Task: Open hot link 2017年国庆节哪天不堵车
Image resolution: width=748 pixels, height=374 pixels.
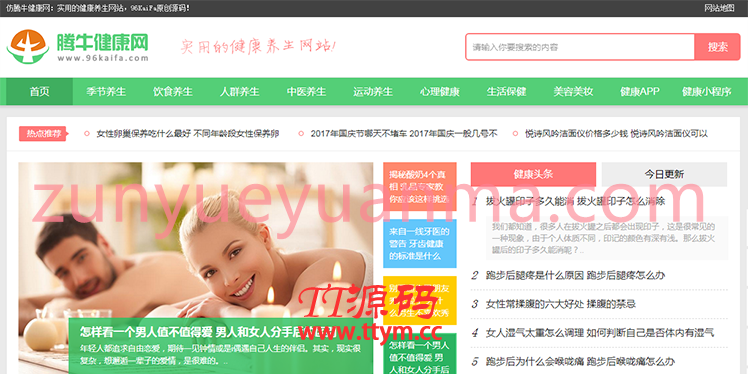Action: pos(404,134)
